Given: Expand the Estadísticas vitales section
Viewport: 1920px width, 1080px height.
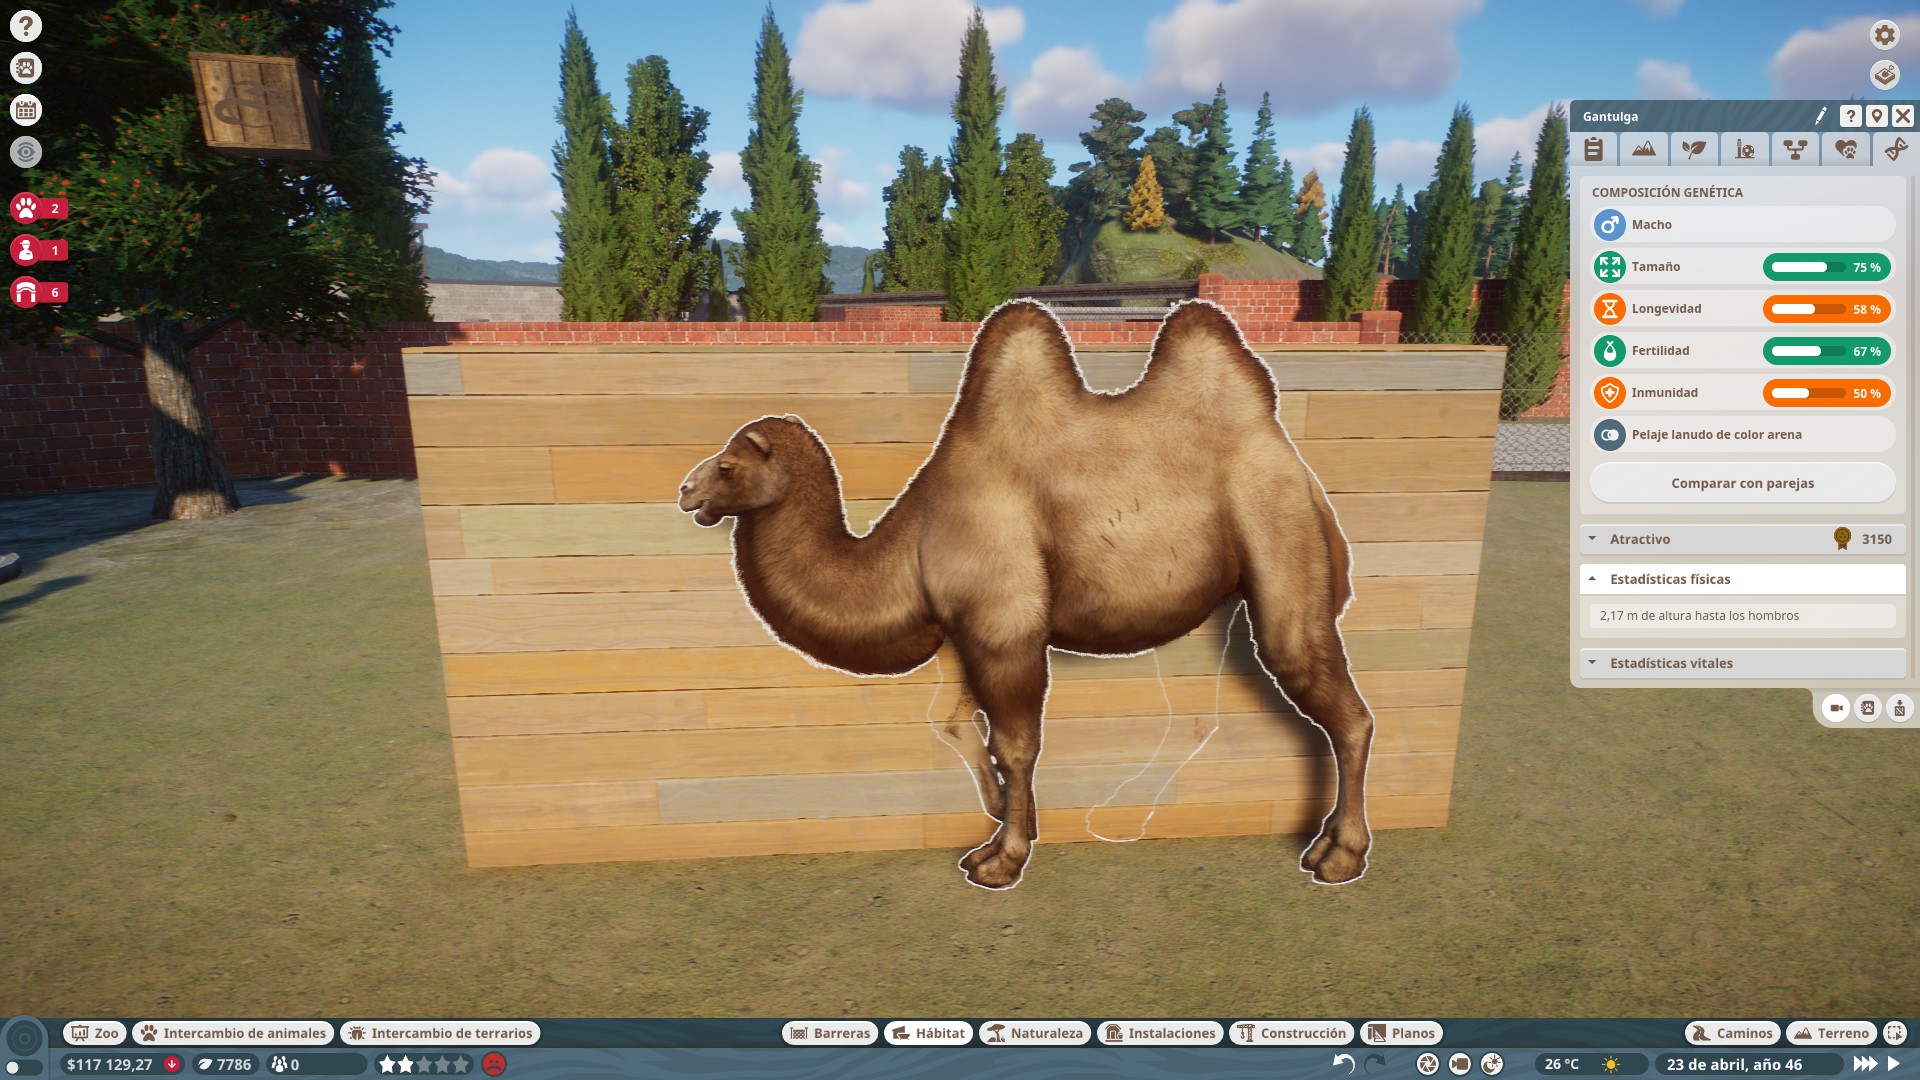Looking at the screenshot, I should click(1742, 663).
